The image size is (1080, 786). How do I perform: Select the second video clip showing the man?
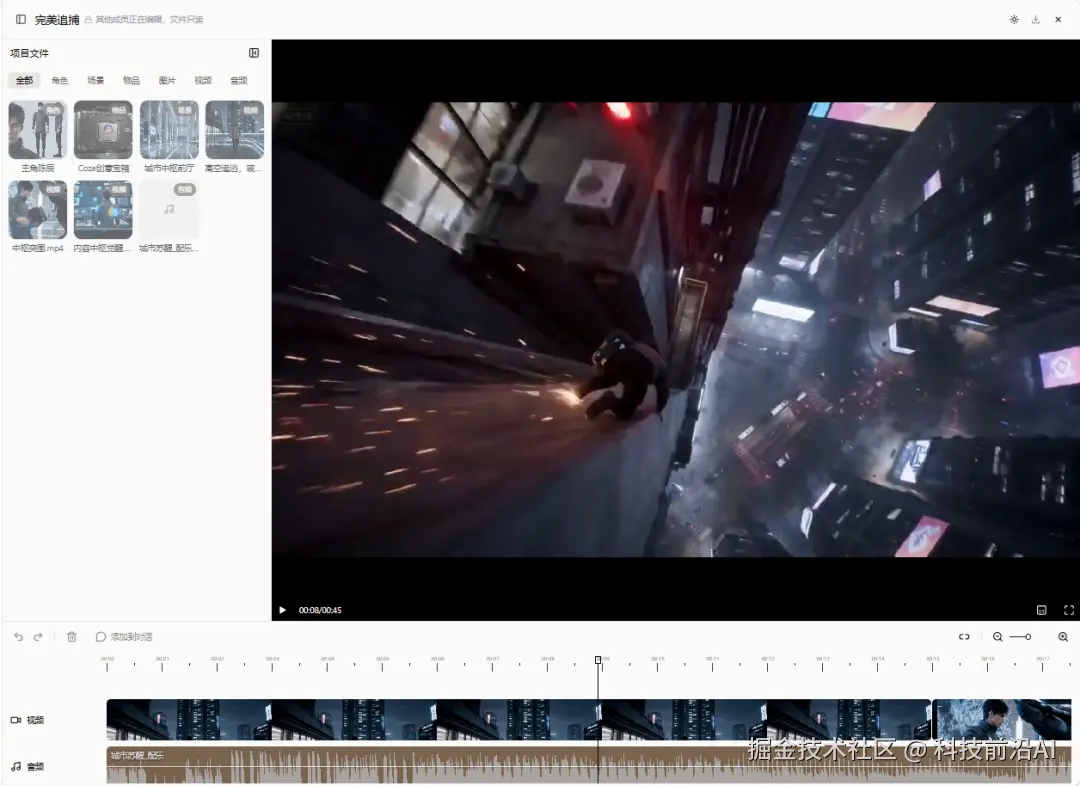coord(1001,720)
